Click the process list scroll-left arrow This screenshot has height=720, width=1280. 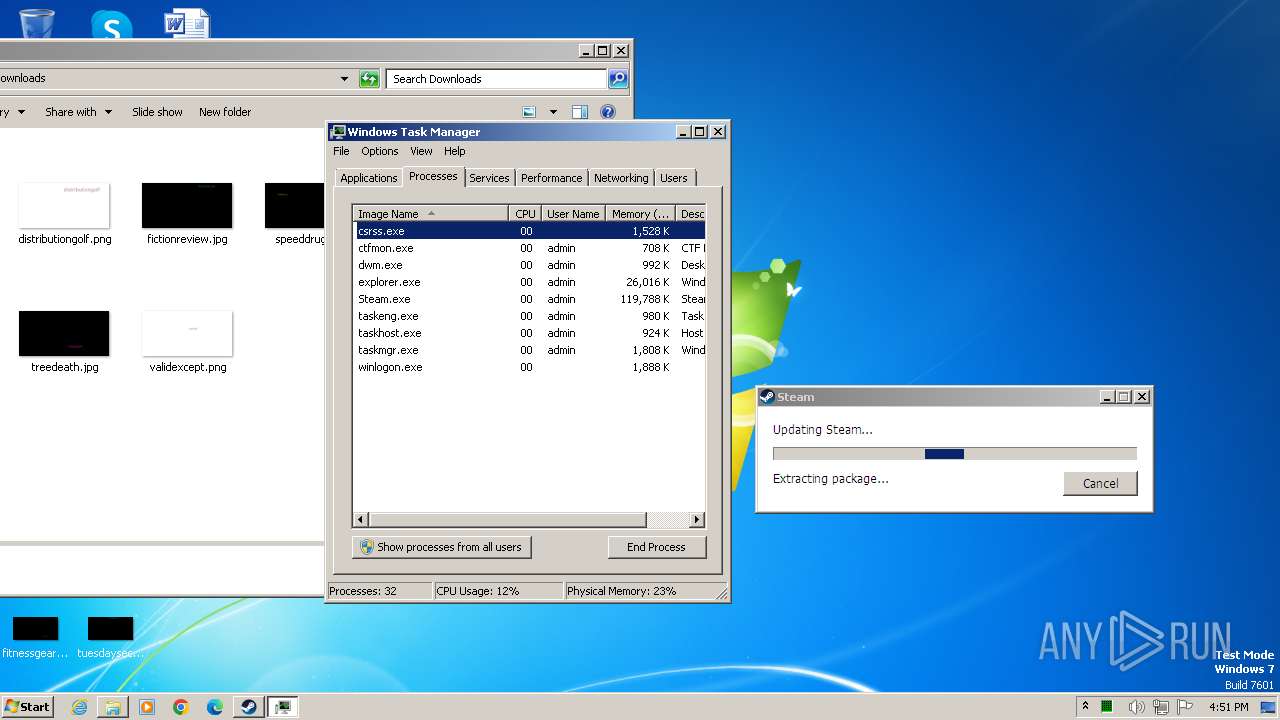361,520
